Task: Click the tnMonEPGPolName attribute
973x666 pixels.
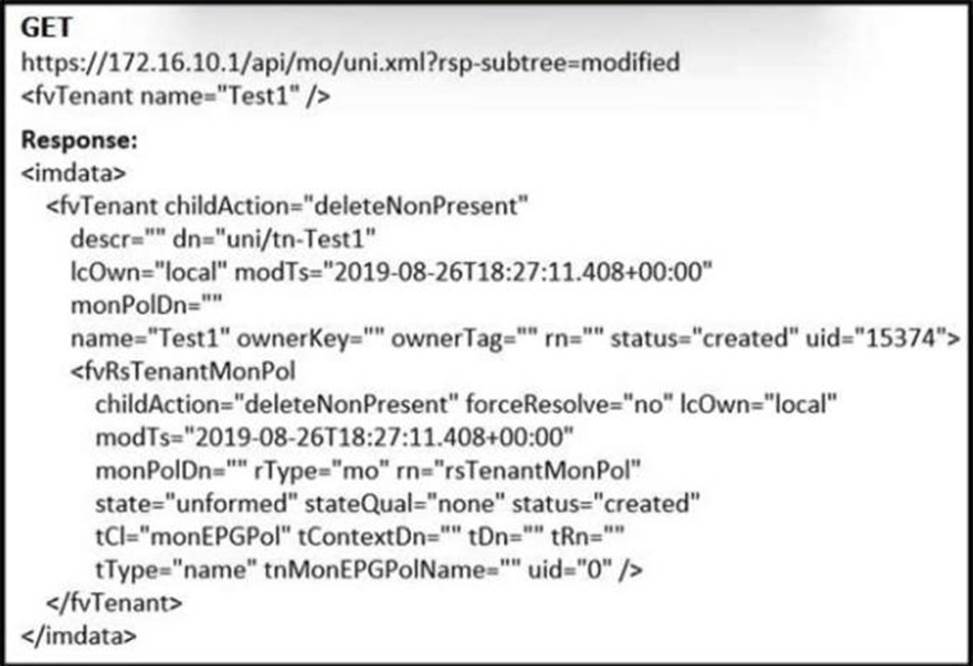Action: click(392, 570)
